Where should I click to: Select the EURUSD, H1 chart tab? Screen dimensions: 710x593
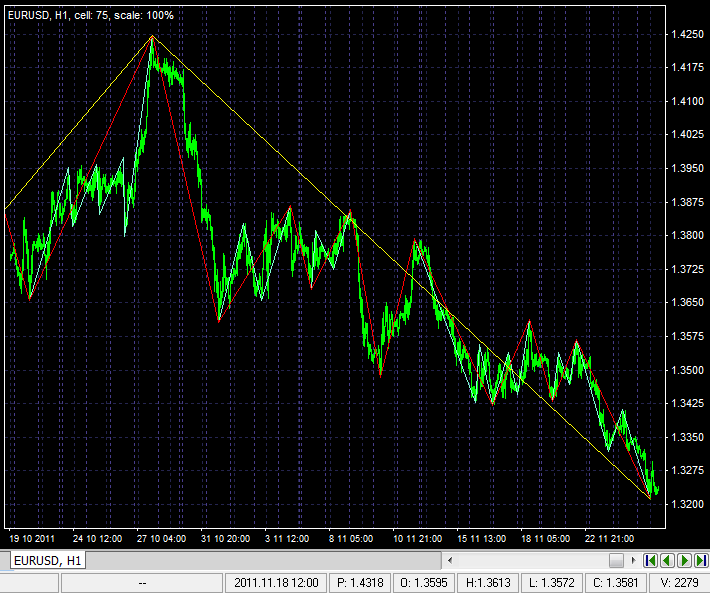coord(48,560)
